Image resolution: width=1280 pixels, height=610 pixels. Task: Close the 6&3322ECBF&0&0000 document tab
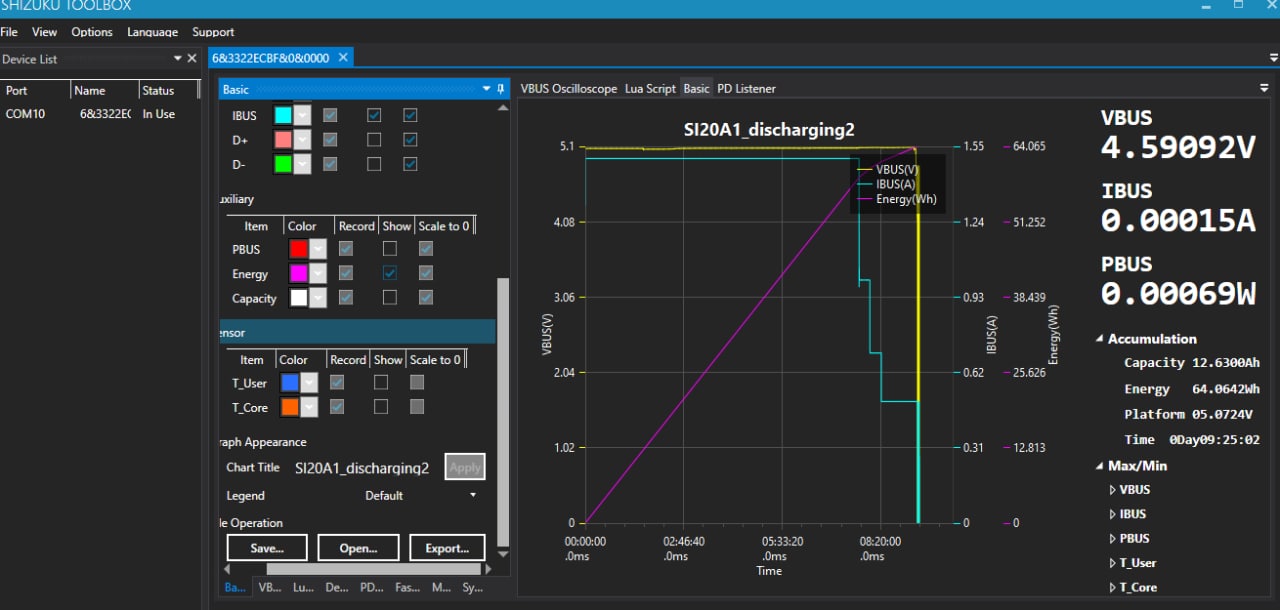click(x=343, y=57)
